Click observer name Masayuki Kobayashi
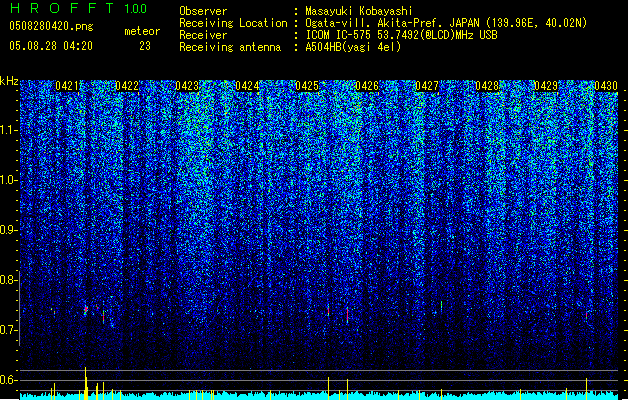 359,11
